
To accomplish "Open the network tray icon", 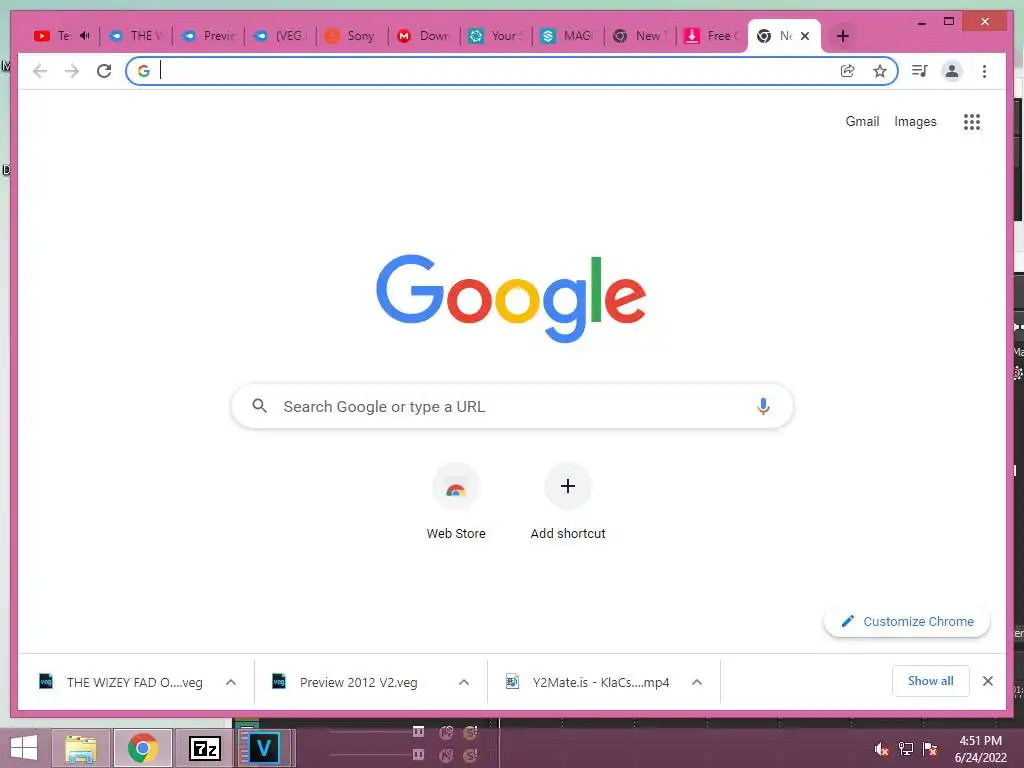I will tap(906, 749).
